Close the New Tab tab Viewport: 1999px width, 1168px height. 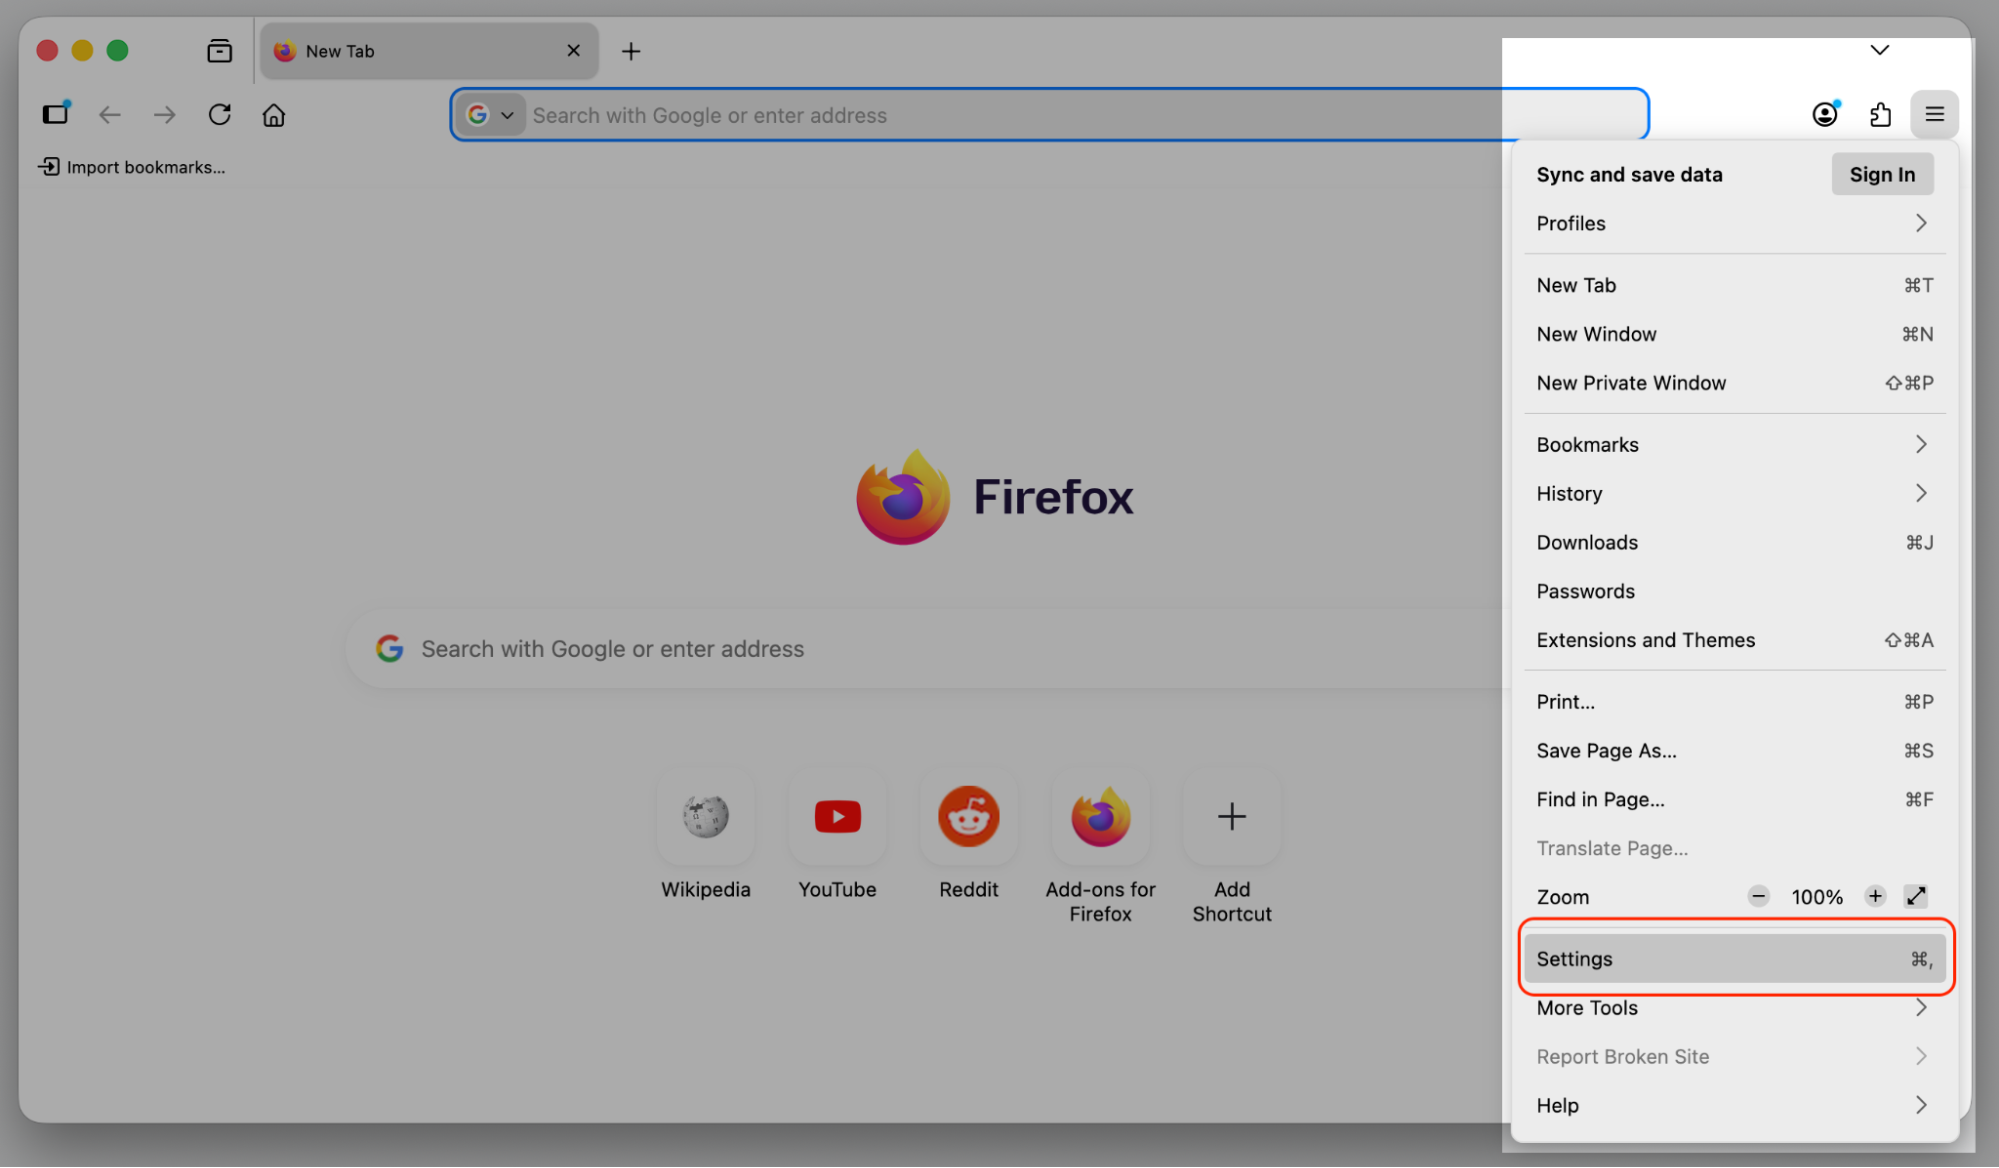[573, 51]
